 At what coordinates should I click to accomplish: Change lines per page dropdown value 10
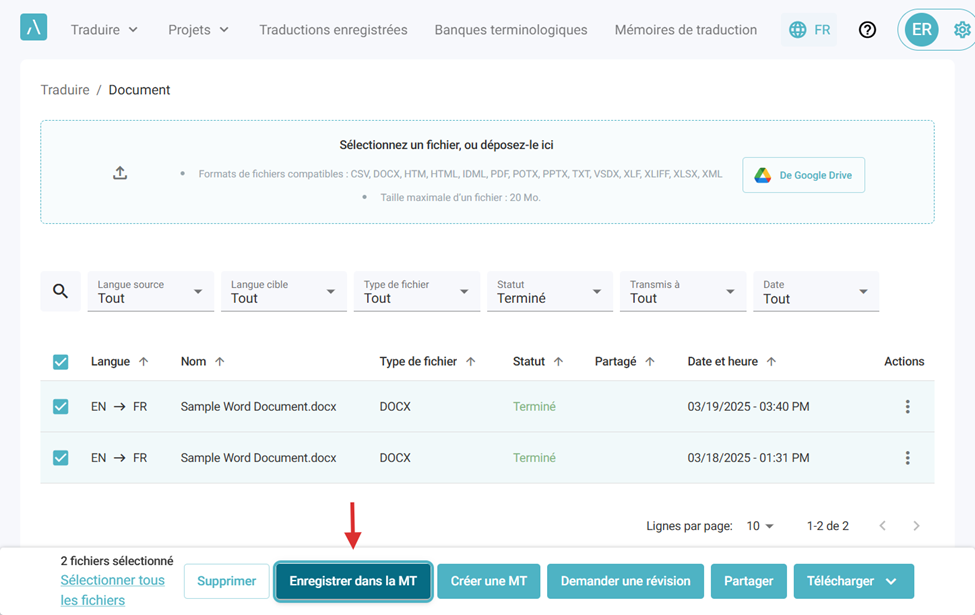pyautogui.click(x=759, y=526)
